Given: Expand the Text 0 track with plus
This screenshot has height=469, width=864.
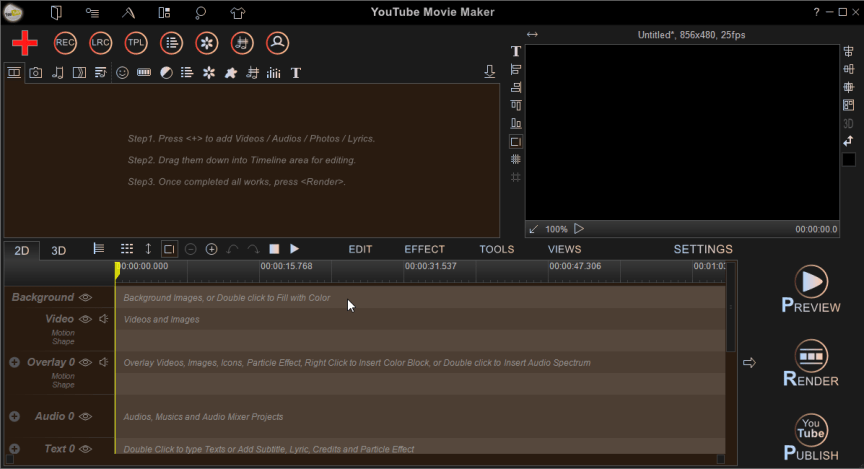Looking at the screenshot, I should point(14,449).
